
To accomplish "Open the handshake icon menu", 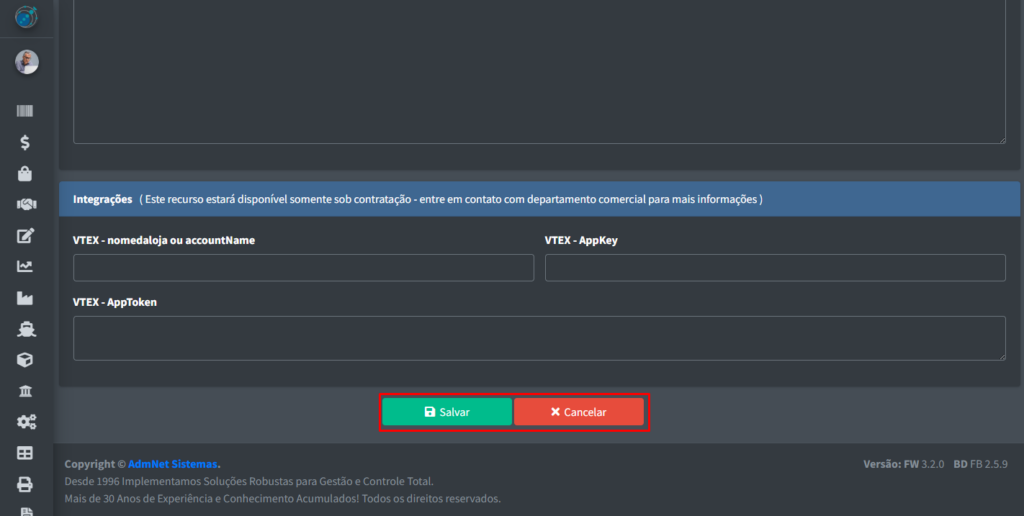I will (x=26, y=205).
